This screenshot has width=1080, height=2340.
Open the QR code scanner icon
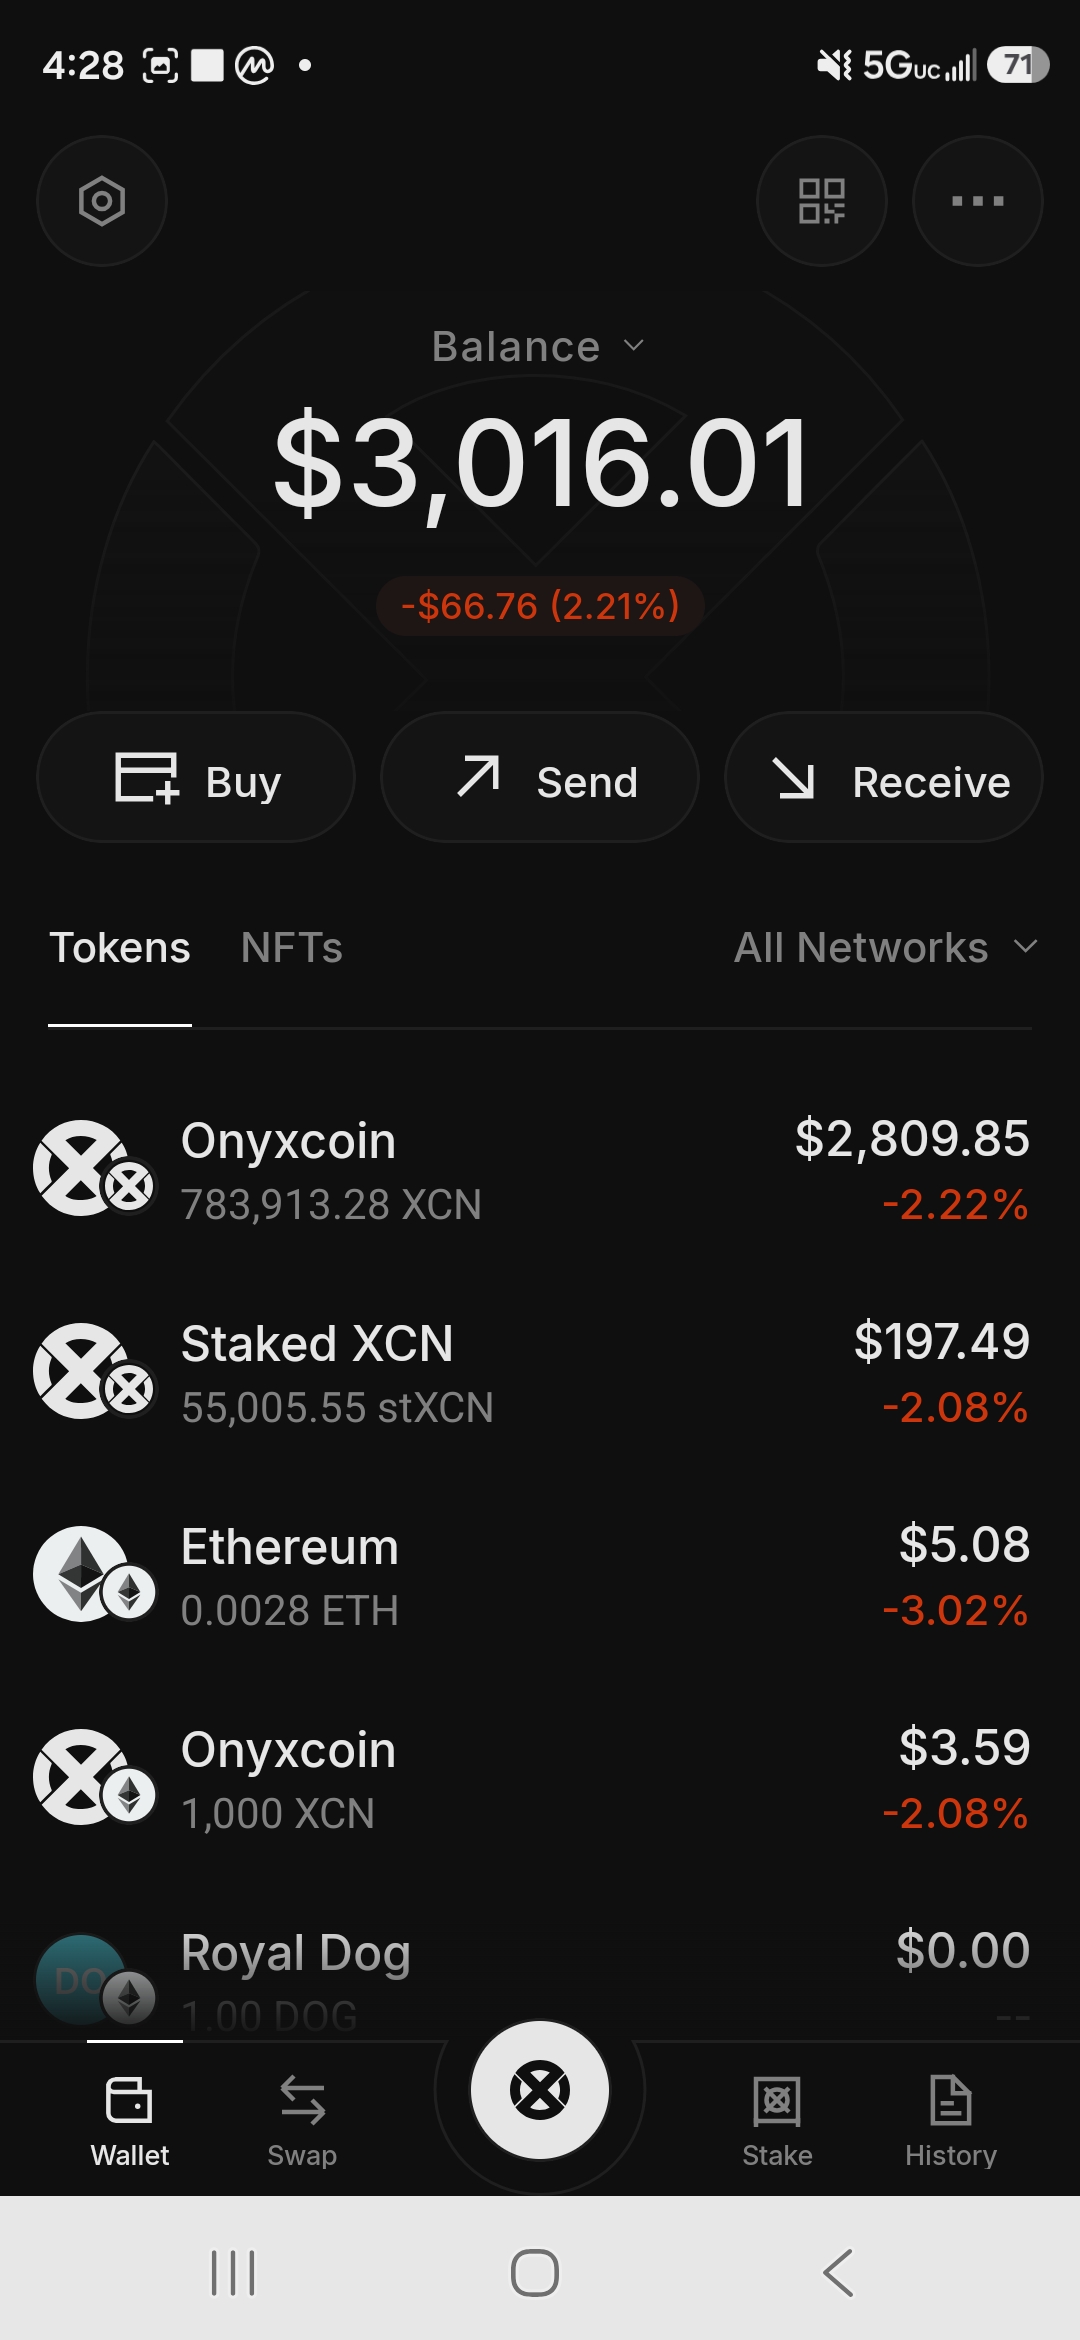click(822, 201)
